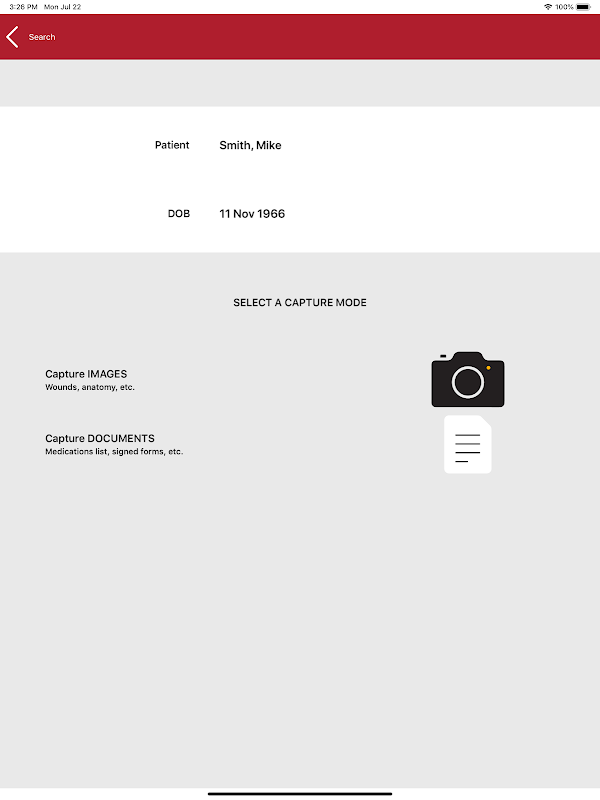Click the 100% battery percentage text
The image size is (600, 800).
pos(564,7)
